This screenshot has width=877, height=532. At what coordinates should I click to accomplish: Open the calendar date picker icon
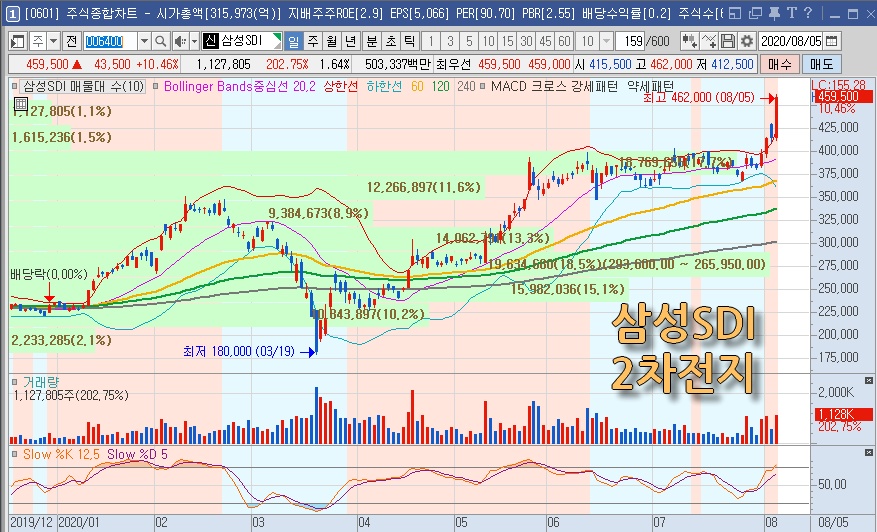(832, 41)
